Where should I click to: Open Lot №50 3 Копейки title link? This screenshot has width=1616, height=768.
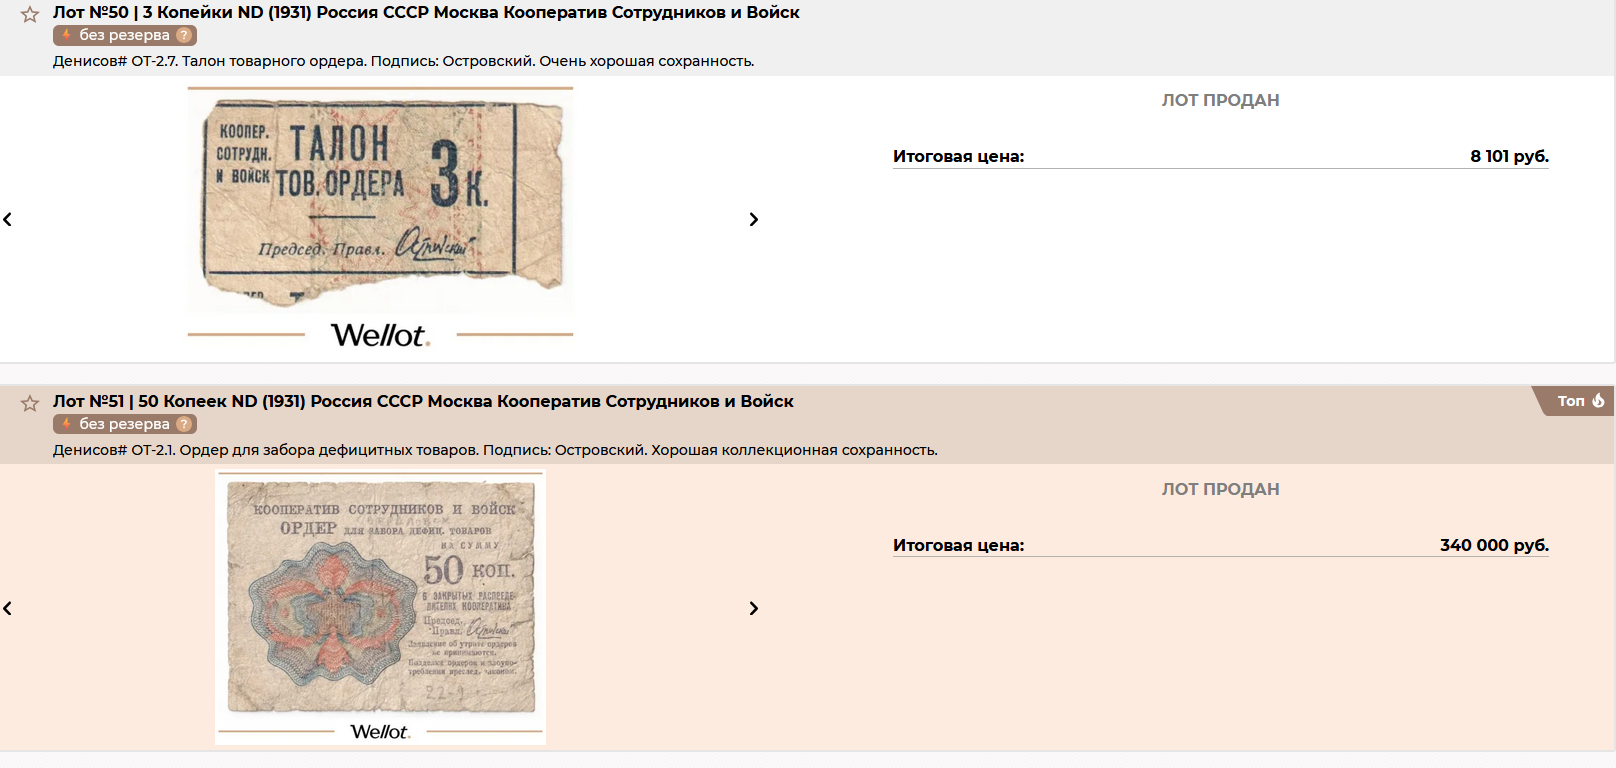[x=426, y=12]
